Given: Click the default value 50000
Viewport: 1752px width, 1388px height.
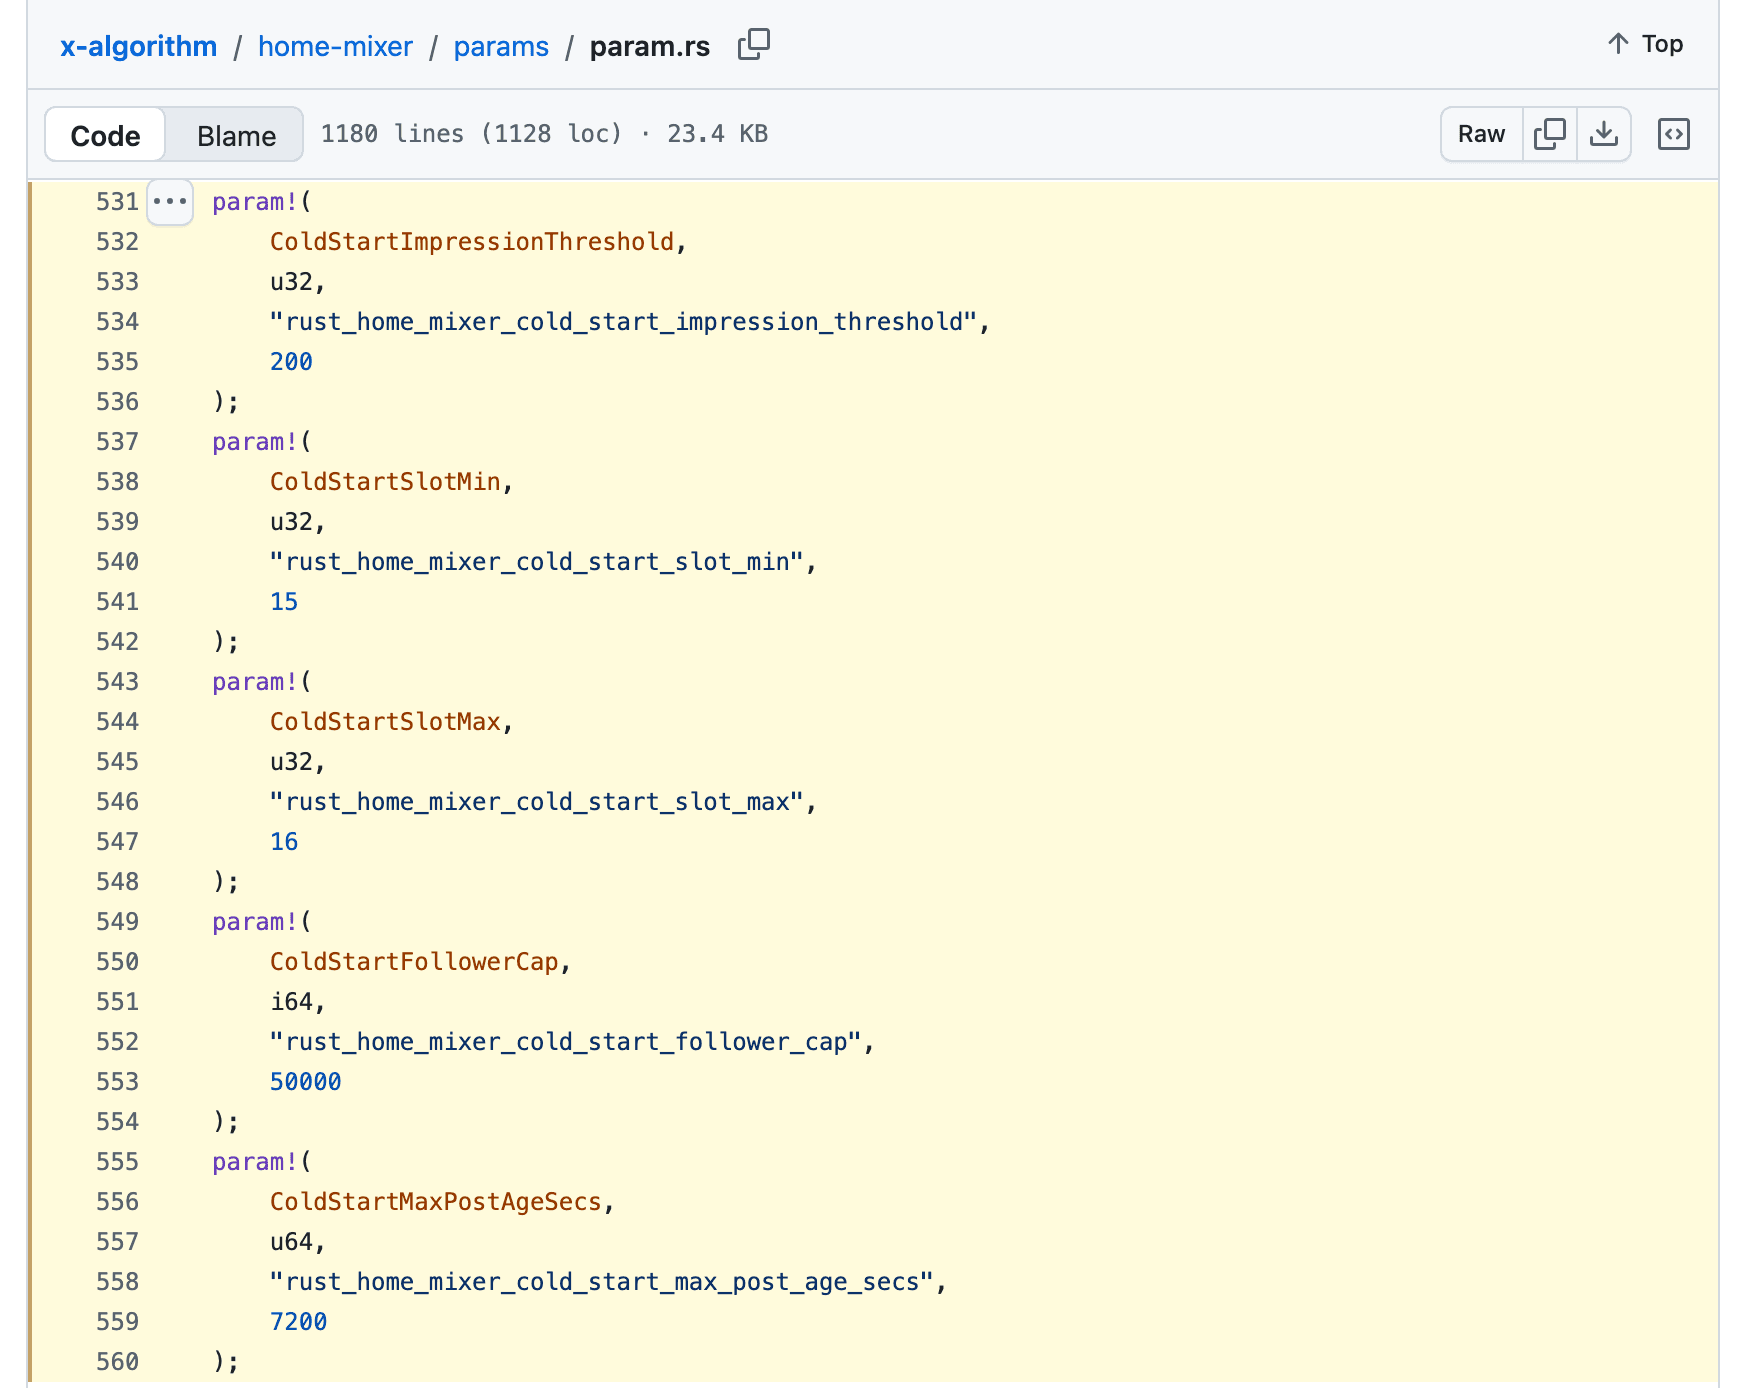Looking at the screenshot, I should (306, 1082).
